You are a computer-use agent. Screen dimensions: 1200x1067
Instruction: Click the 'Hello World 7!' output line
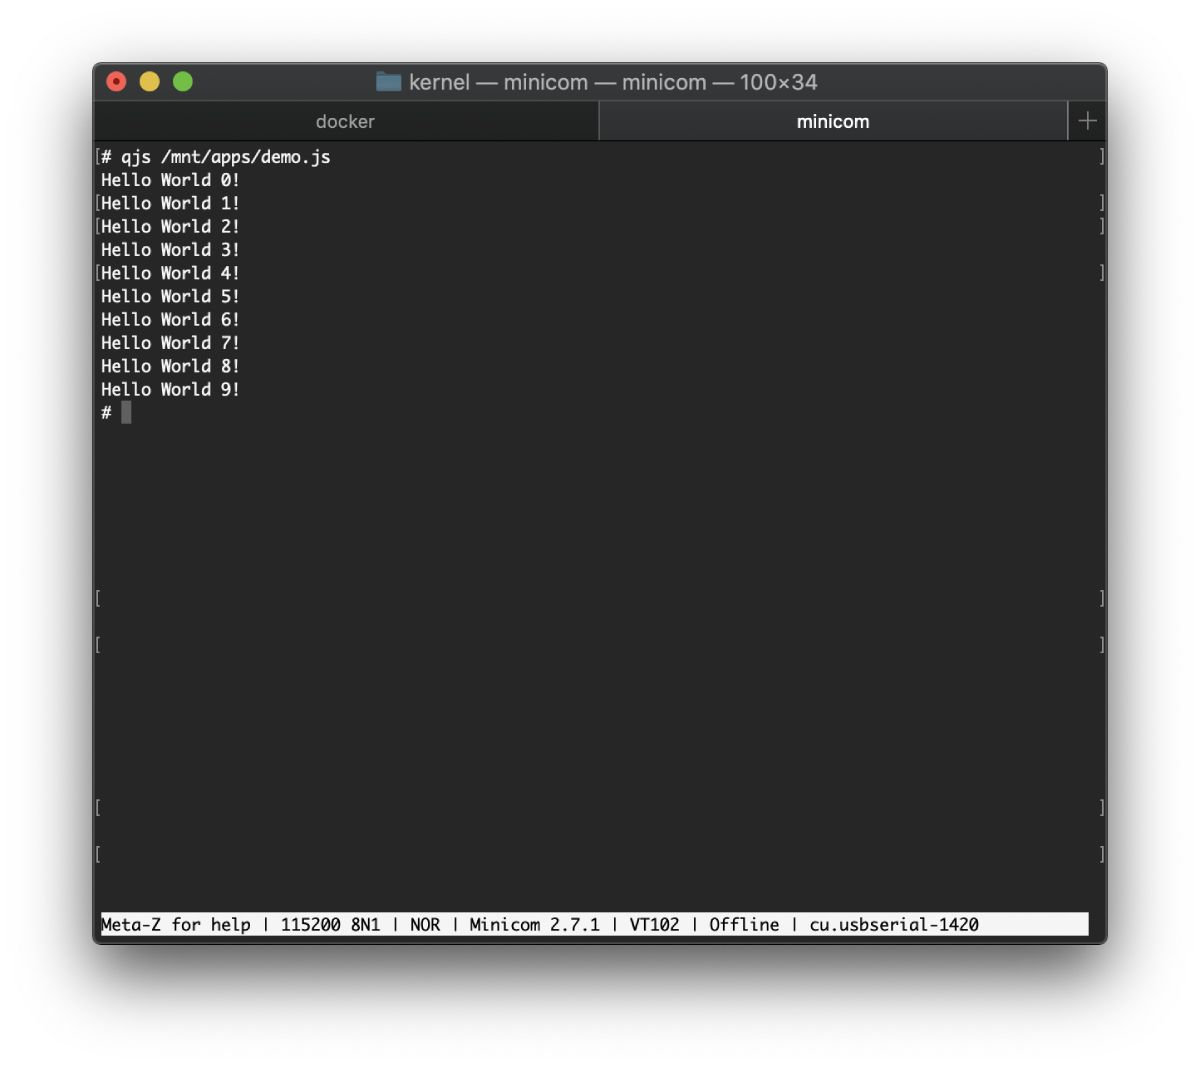[170, 343]
